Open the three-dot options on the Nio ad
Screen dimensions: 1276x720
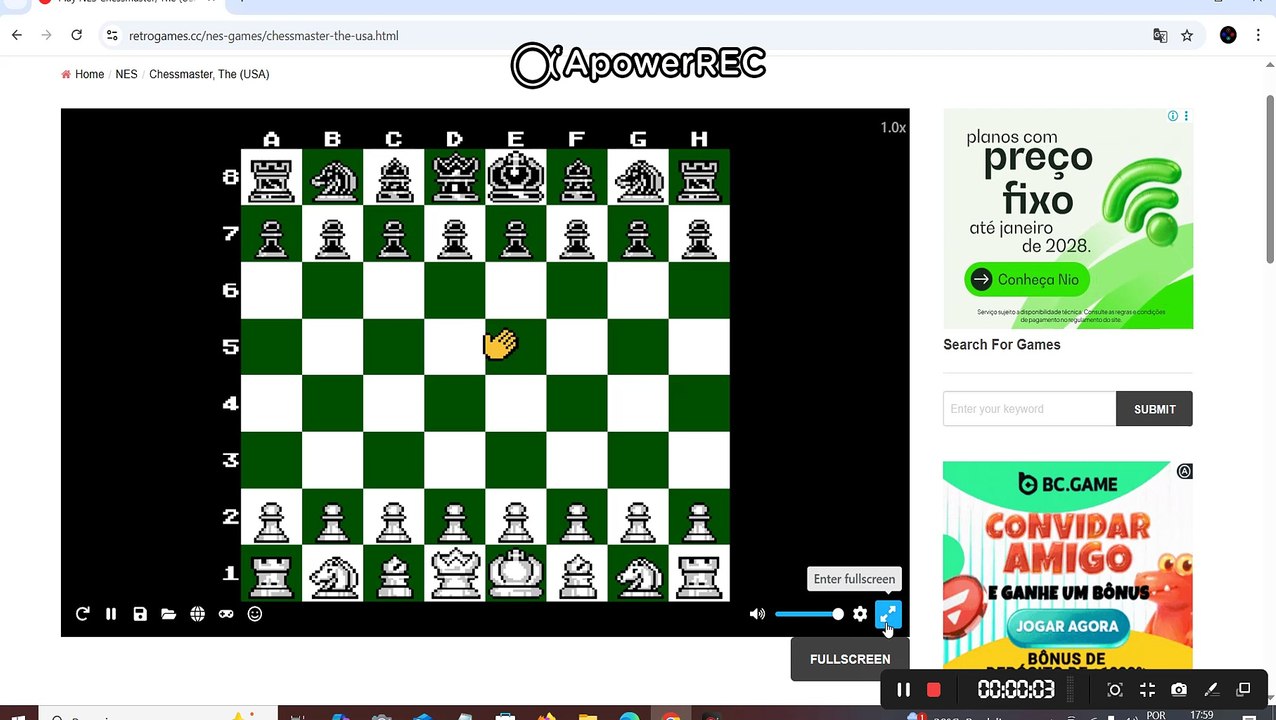coord(1186,116)
